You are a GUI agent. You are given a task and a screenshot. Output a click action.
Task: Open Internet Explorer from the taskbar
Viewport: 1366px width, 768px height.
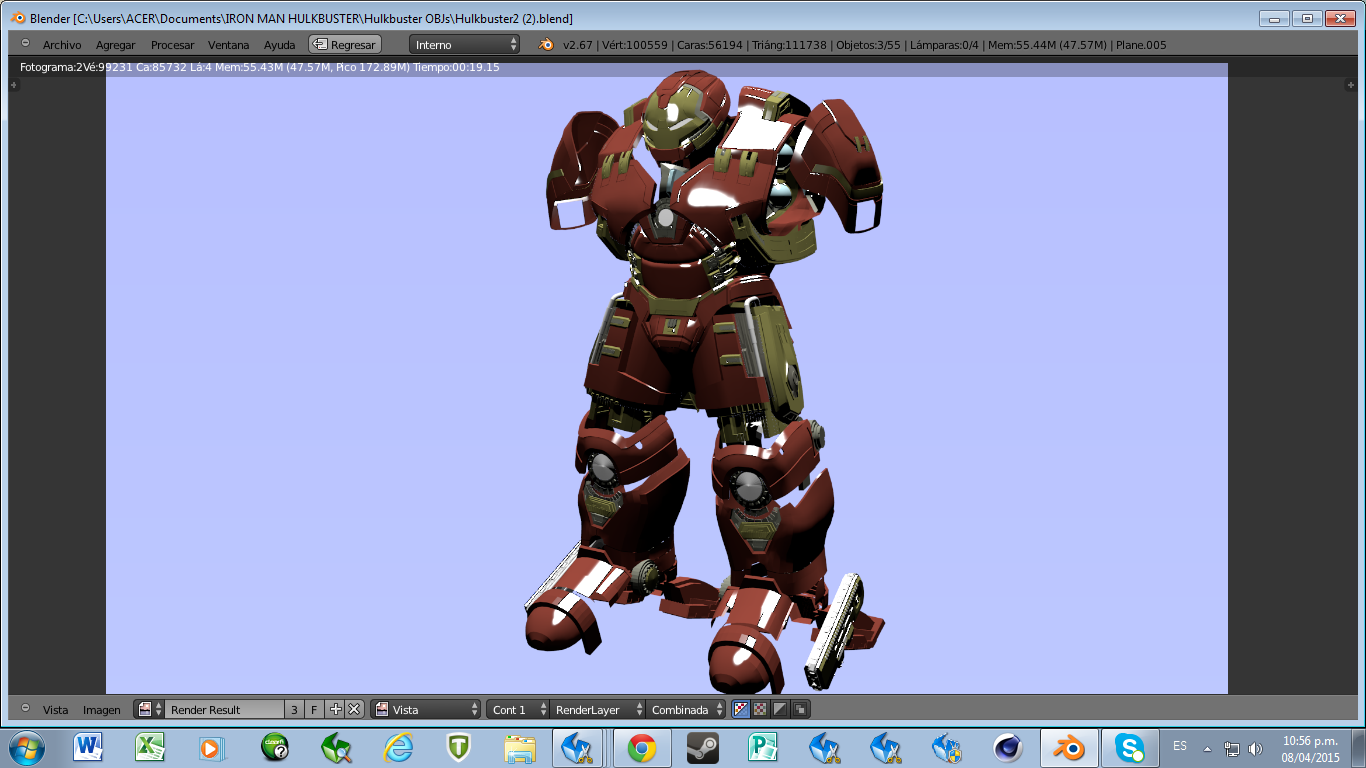tap(398, 747)
